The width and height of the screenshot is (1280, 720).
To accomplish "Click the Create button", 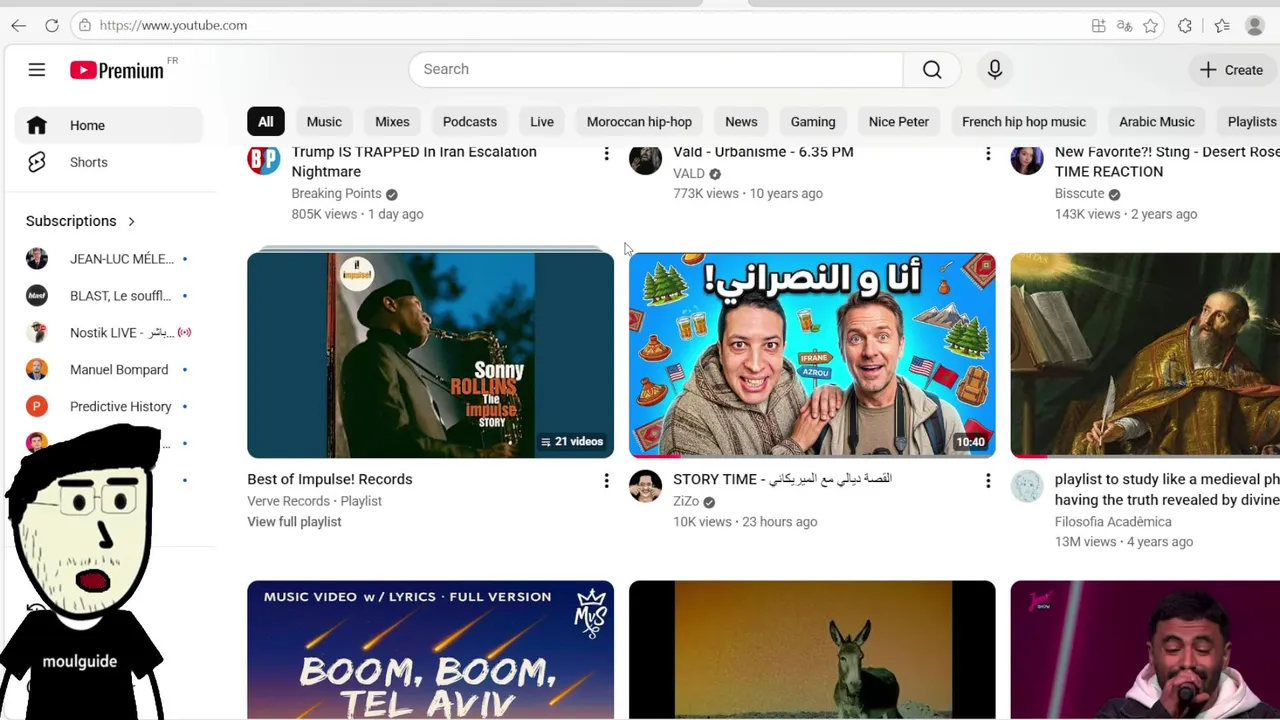I will point(1232,70).
